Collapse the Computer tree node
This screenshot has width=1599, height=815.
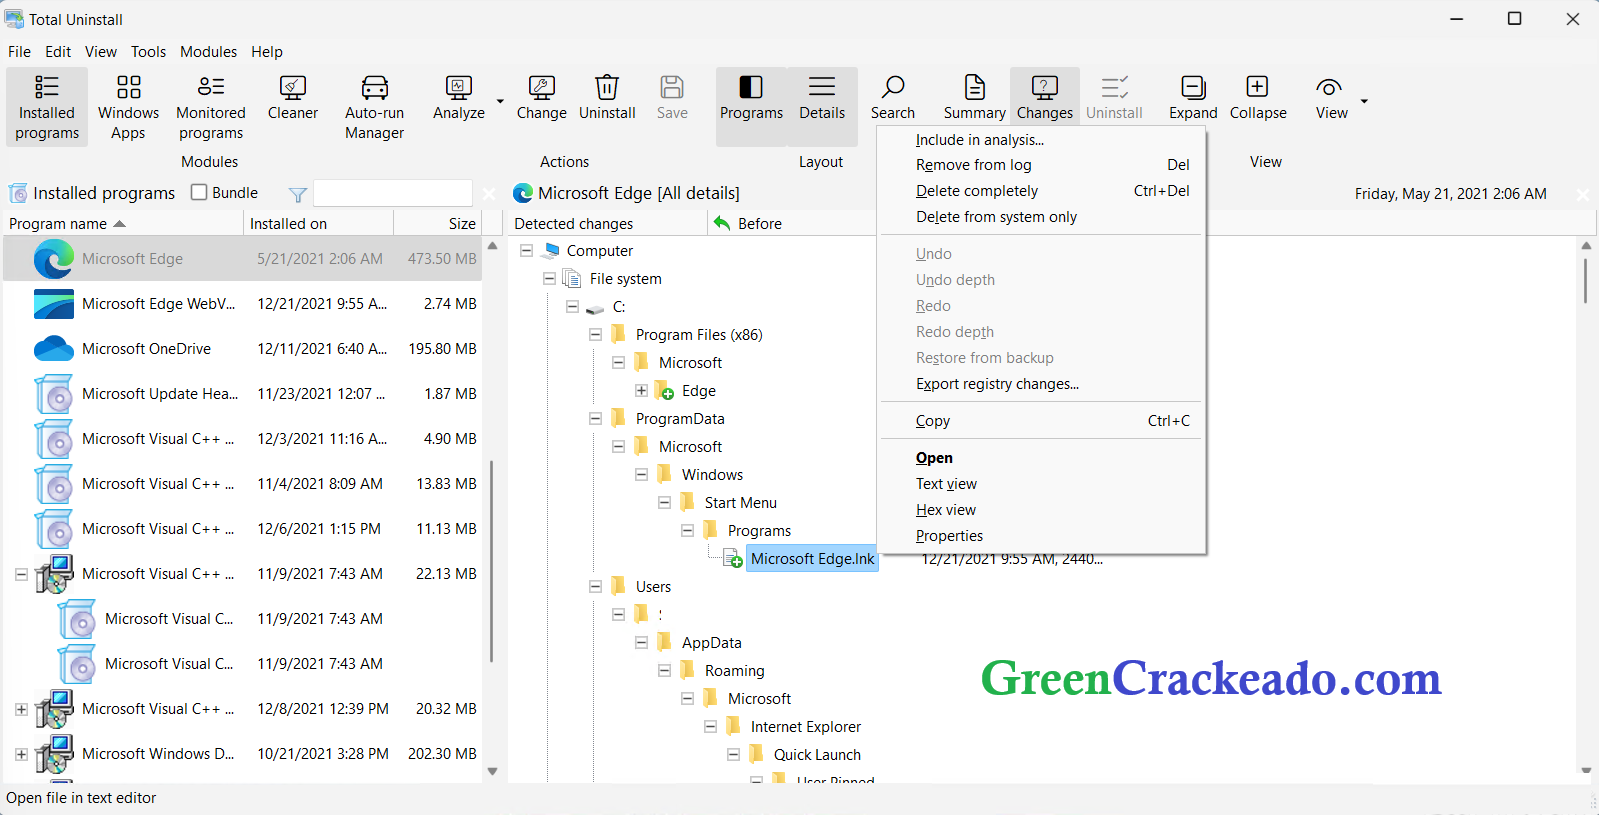(526, 251)
